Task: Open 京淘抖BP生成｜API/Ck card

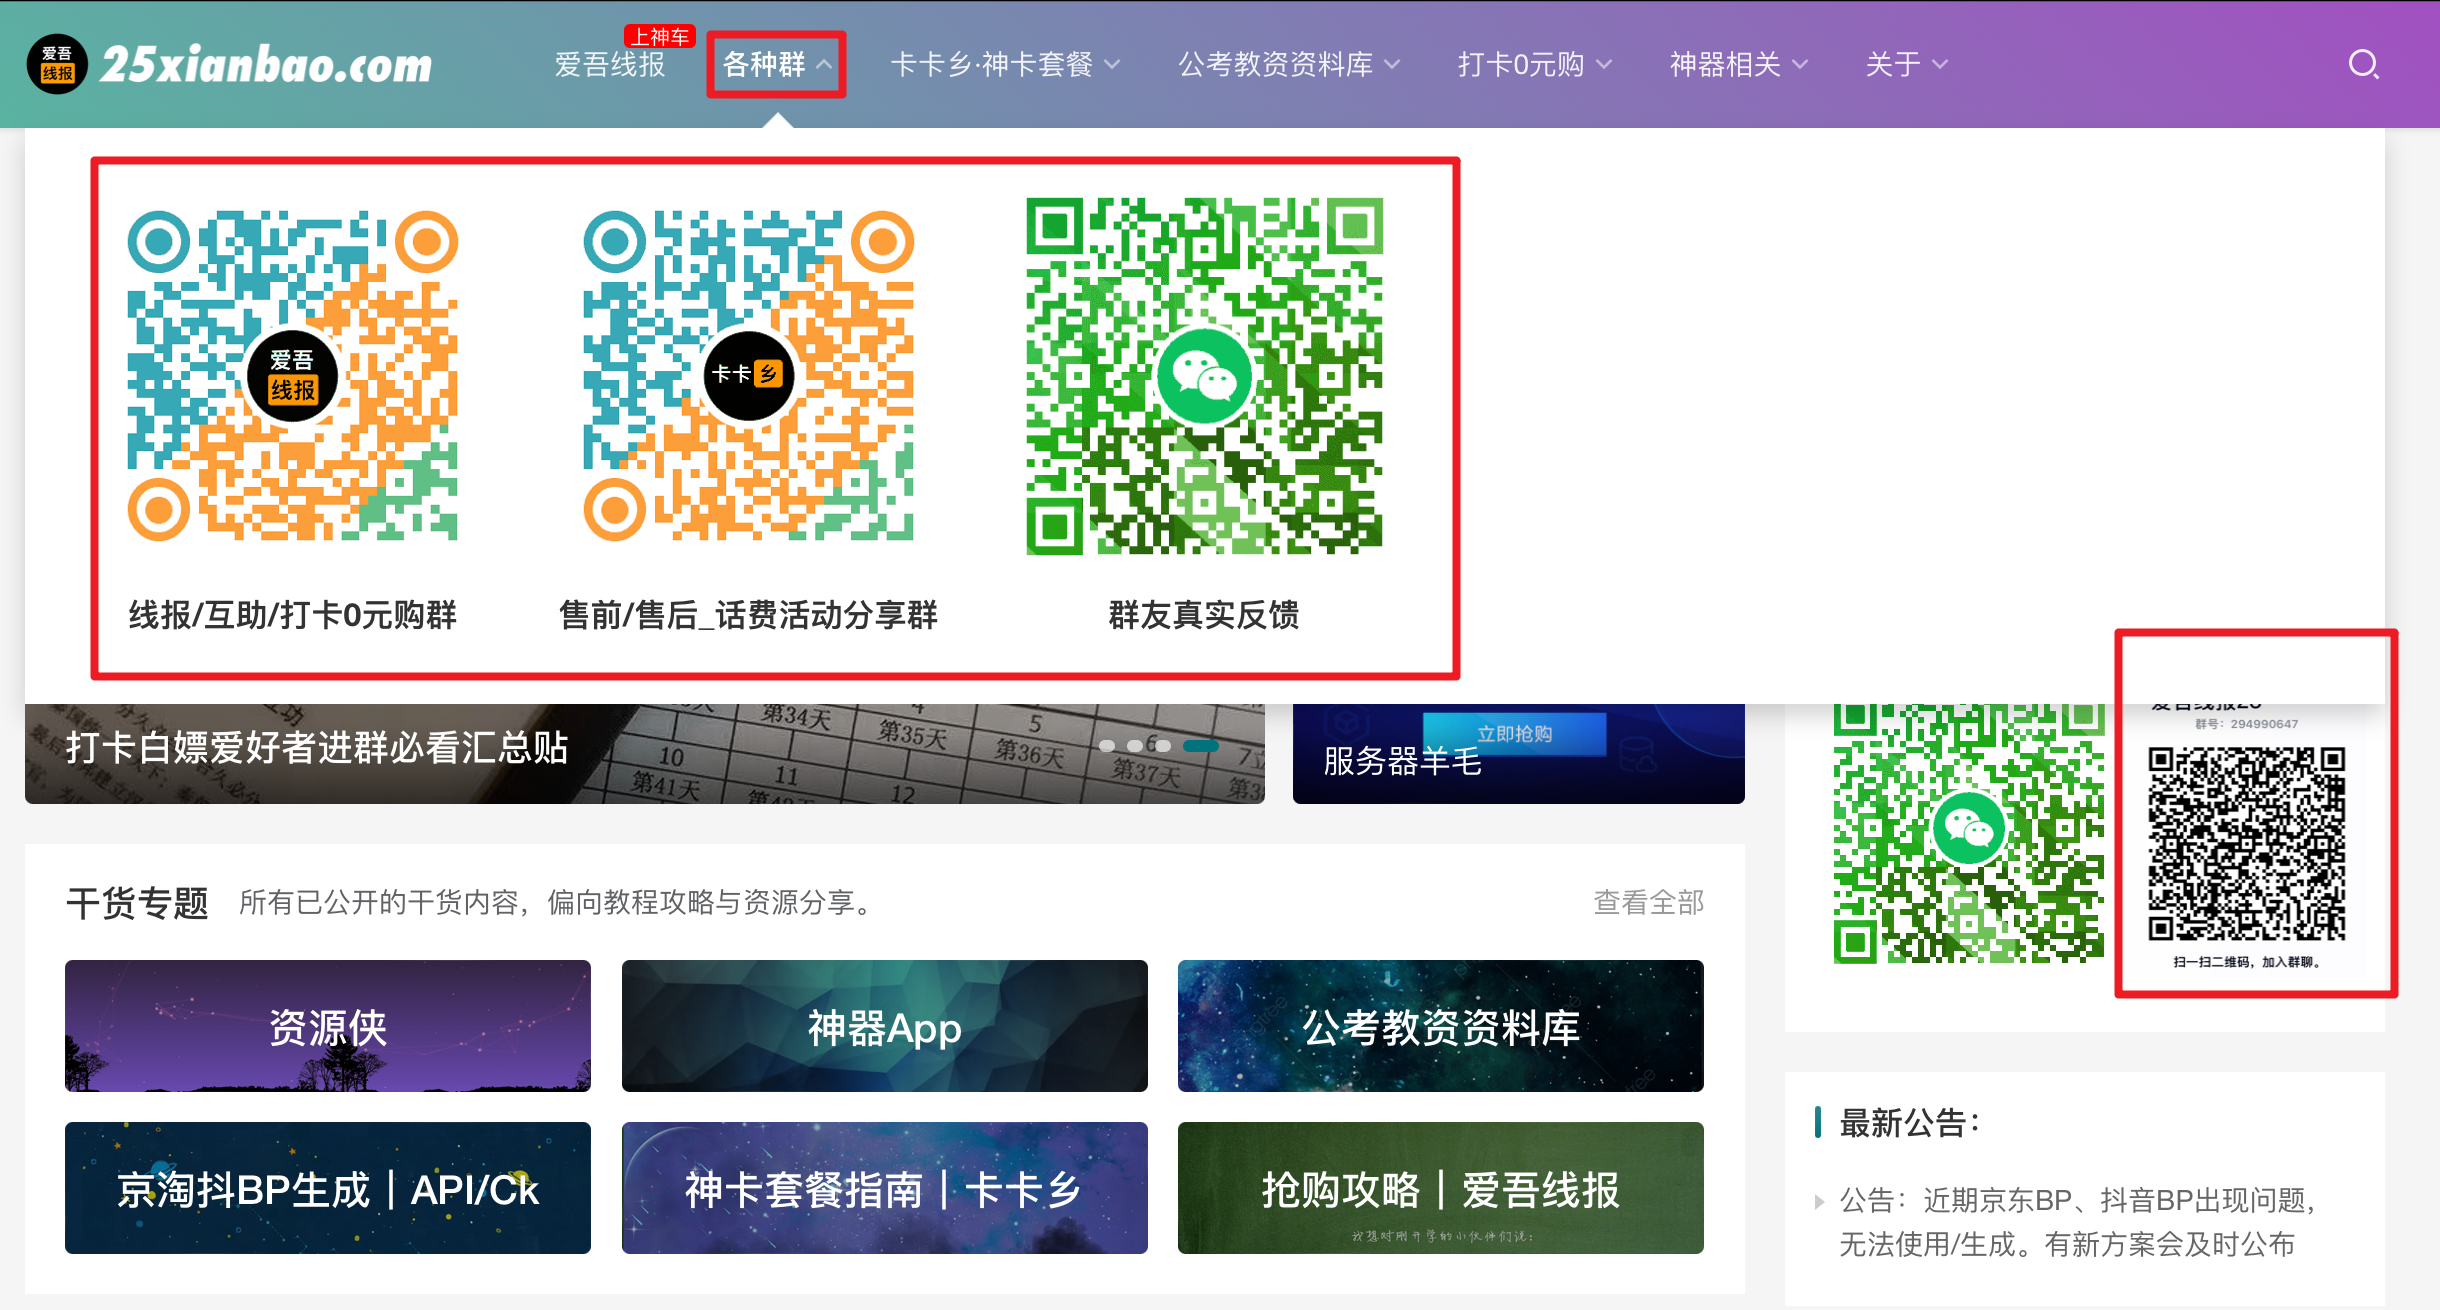Action: [x=328, y=1188]
